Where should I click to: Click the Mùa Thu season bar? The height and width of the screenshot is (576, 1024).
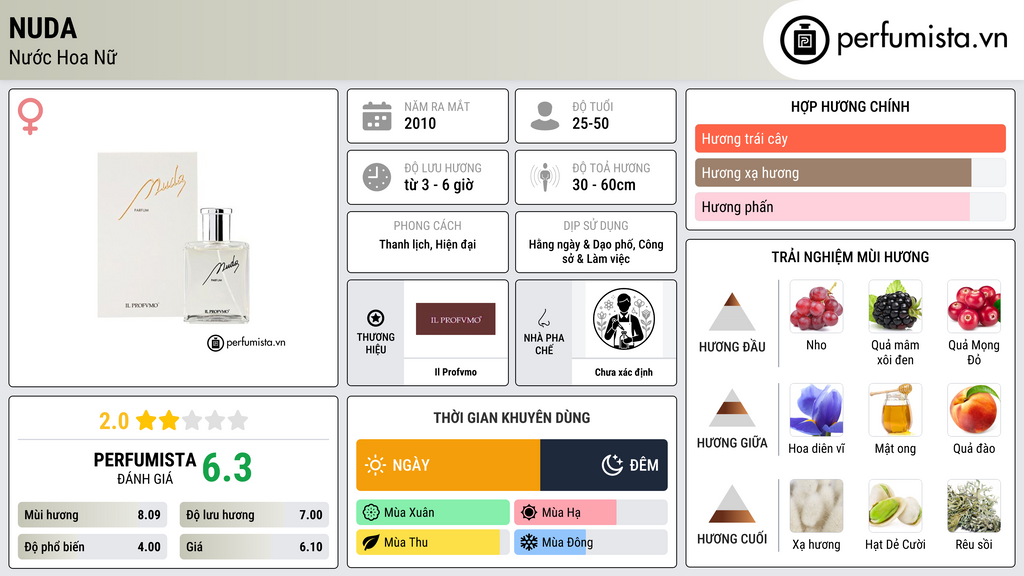click(x=433, y=542)
